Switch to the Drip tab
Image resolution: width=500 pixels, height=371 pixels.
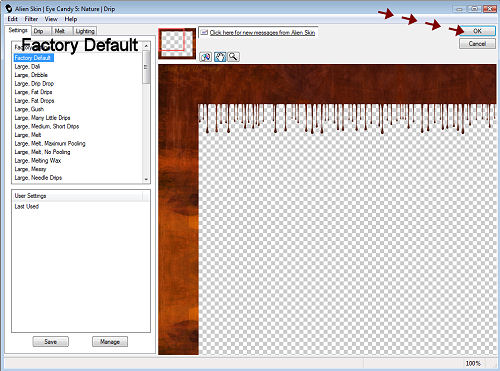(38, 31)
